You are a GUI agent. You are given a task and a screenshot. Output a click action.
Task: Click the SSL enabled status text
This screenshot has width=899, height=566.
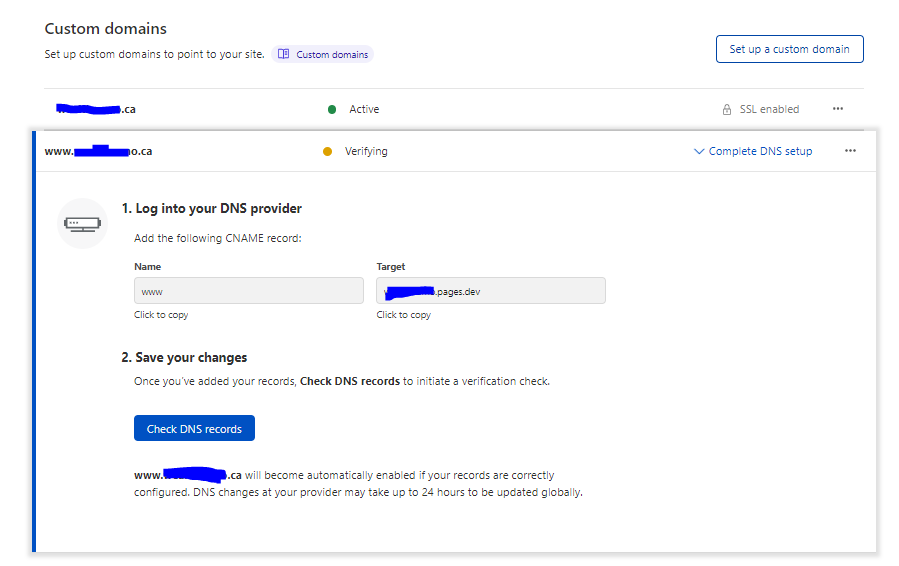point(769,110)
